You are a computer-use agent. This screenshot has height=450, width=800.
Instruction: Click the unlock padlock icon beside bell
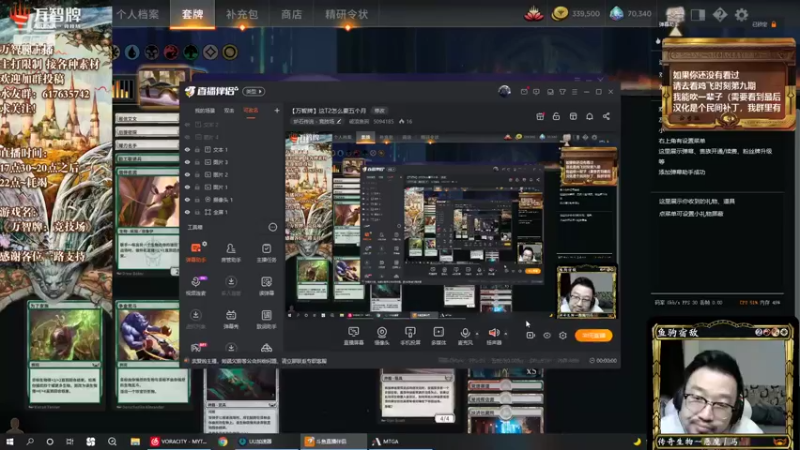[556, 116]
